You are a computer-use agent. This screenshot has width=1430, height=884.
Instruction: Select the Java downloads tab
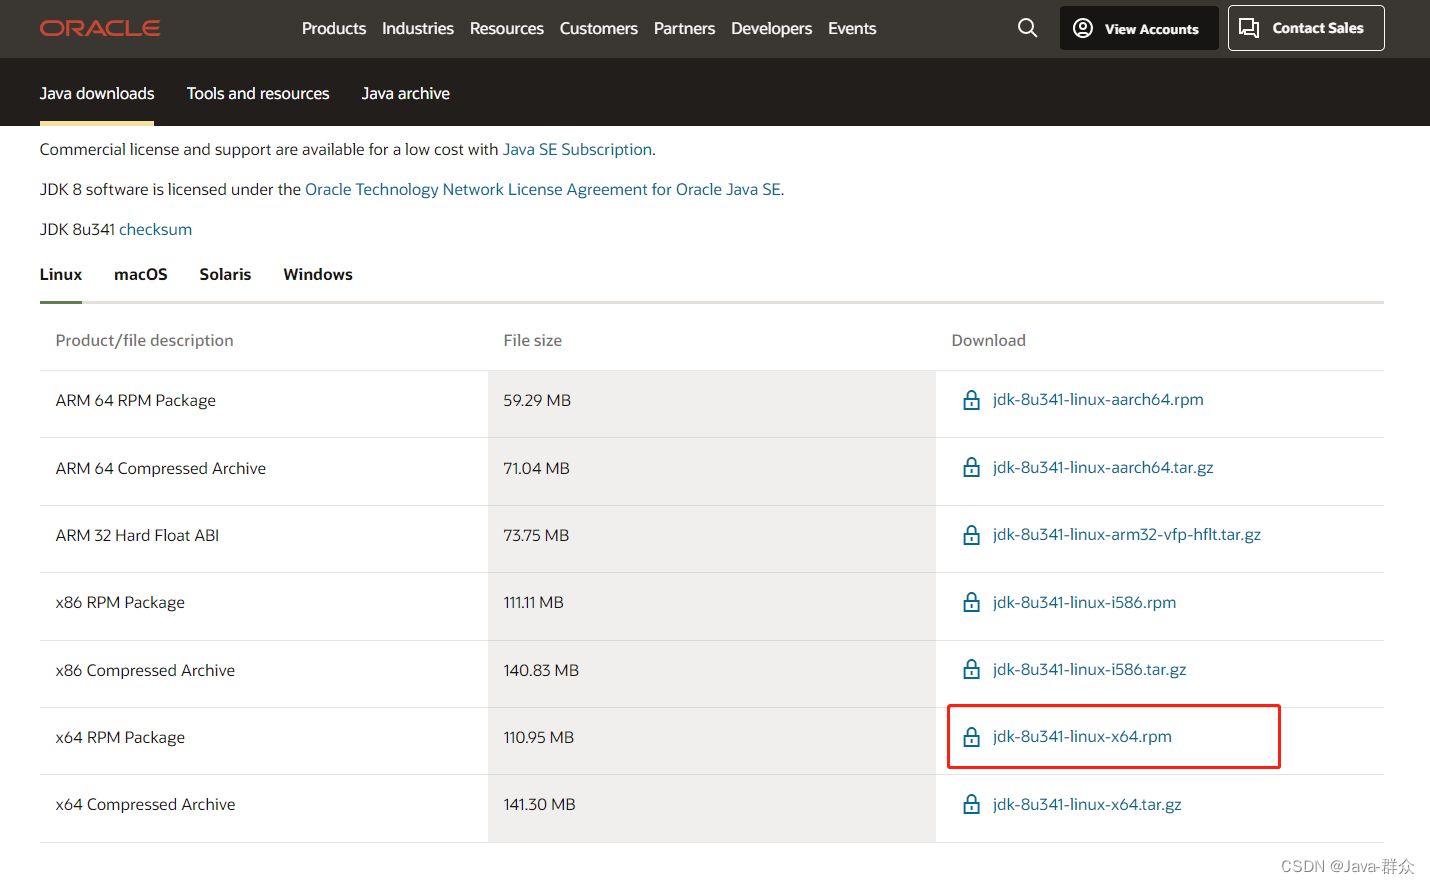(x=97, y=93)
